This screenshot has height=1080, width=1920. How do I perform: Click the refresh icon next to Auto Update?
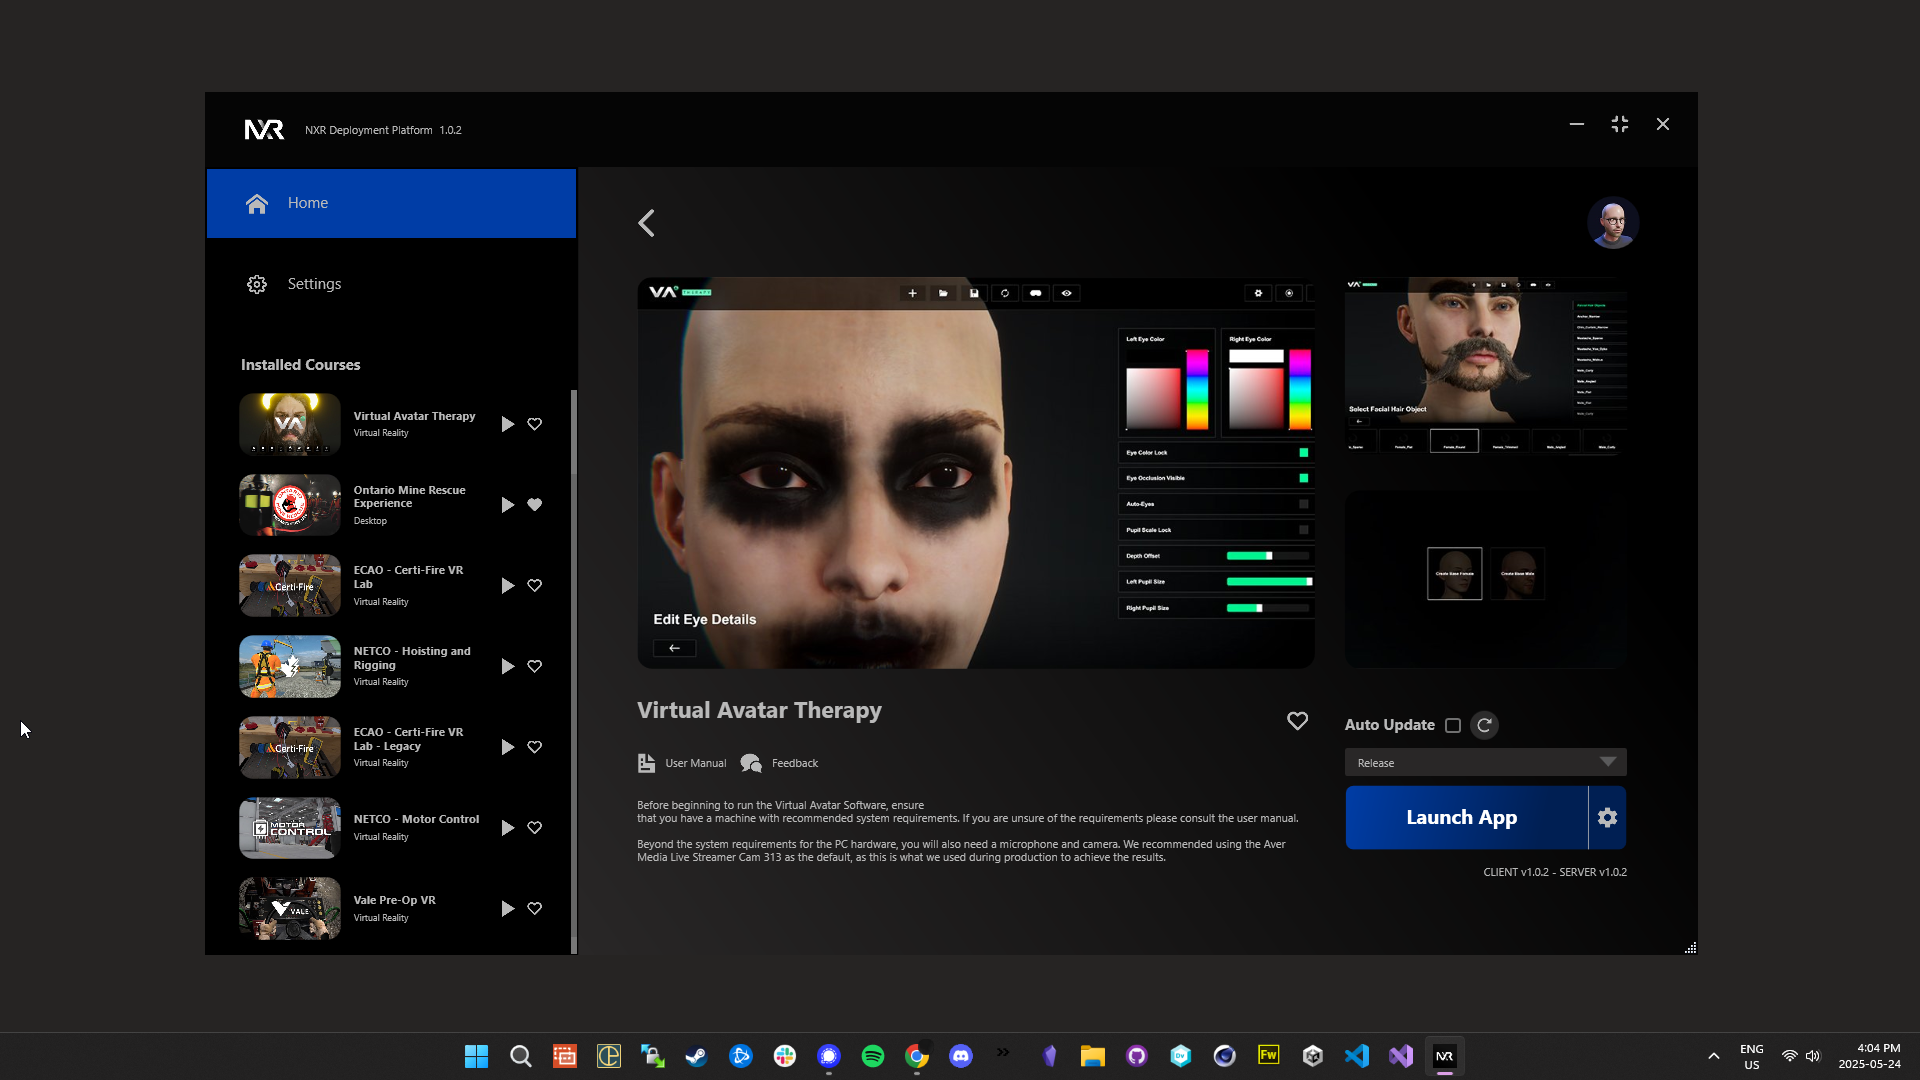click(x=1484, y=725)
